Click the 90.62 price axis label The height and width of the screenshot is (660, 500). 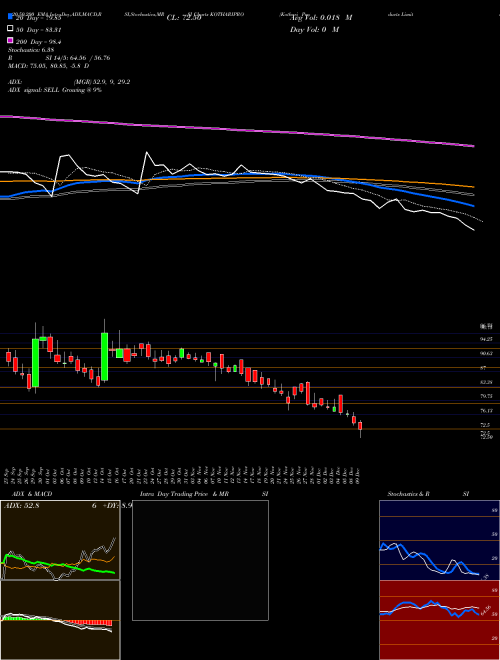click(487, 354)
